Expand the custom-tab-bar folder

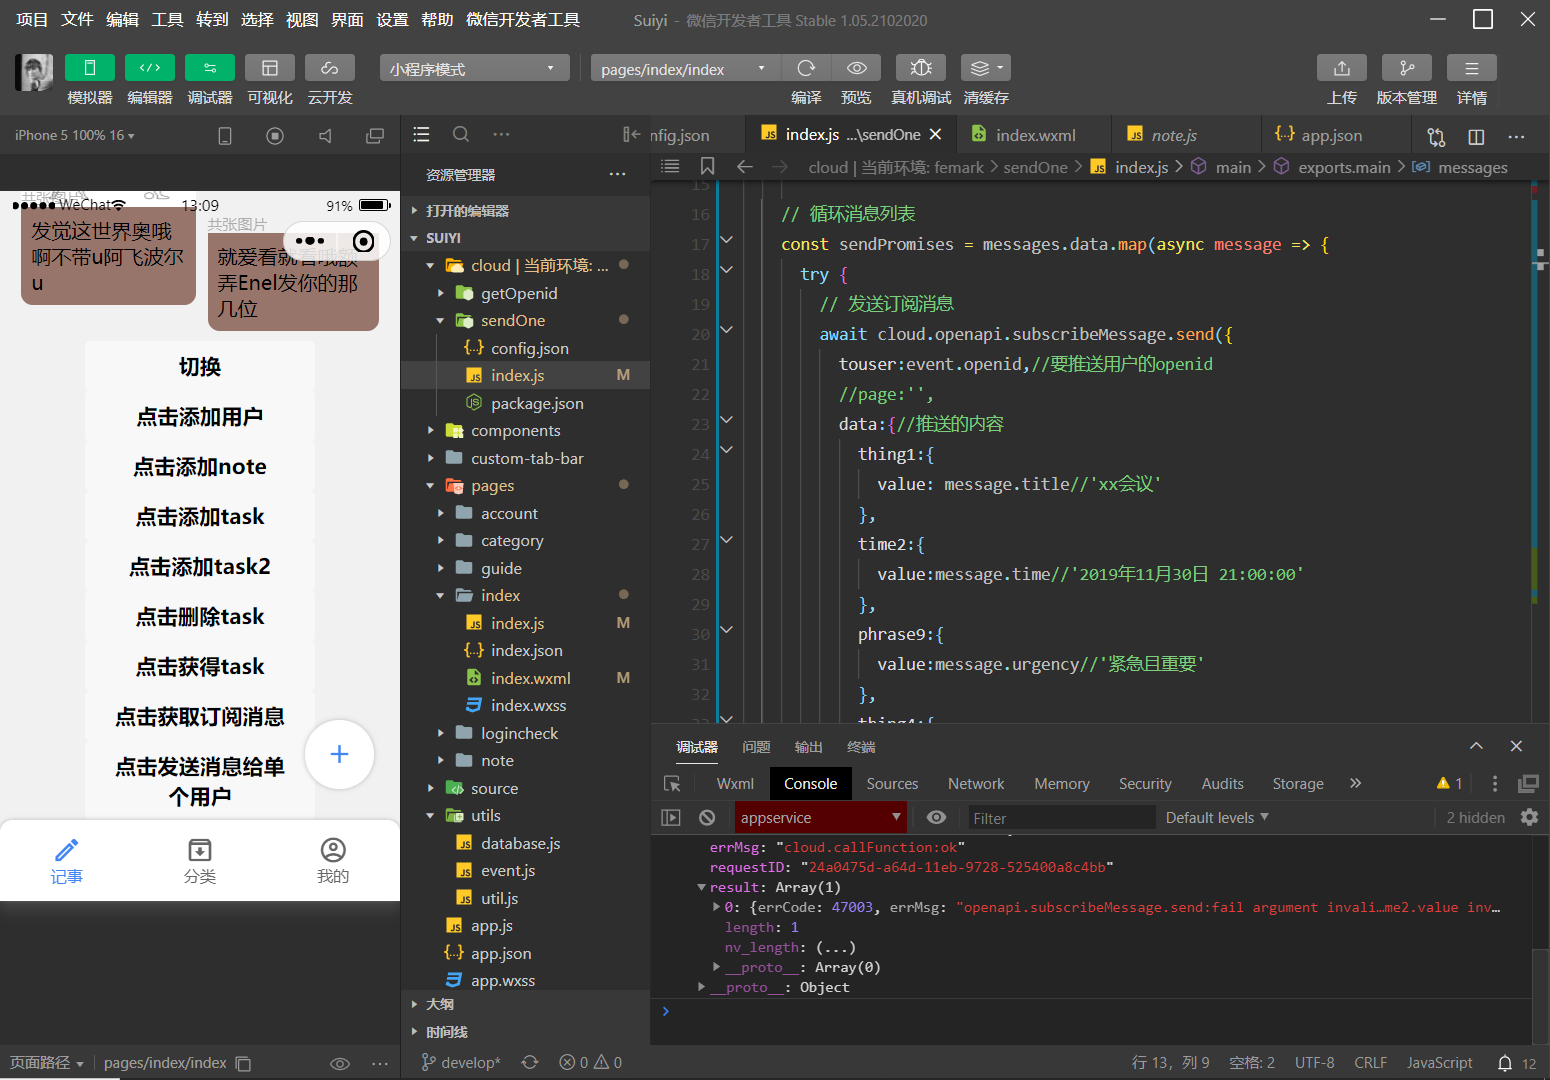[525, 458]
